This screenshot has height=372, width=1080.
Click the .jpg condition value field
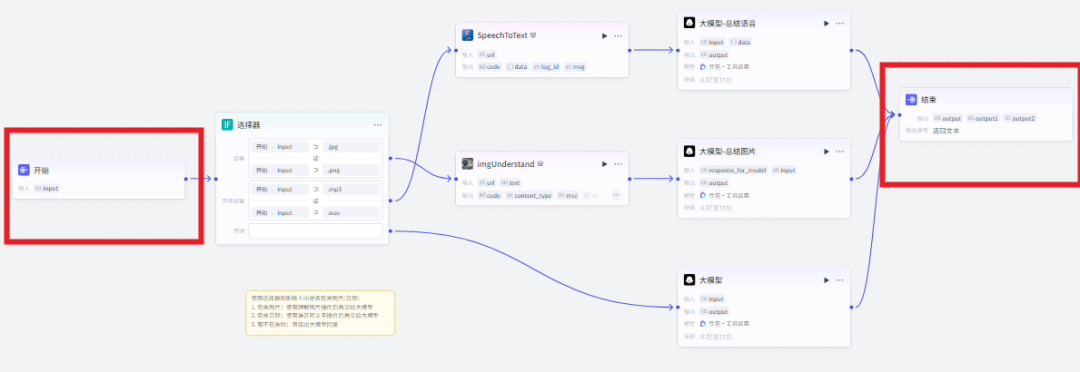tap(351, 147)
